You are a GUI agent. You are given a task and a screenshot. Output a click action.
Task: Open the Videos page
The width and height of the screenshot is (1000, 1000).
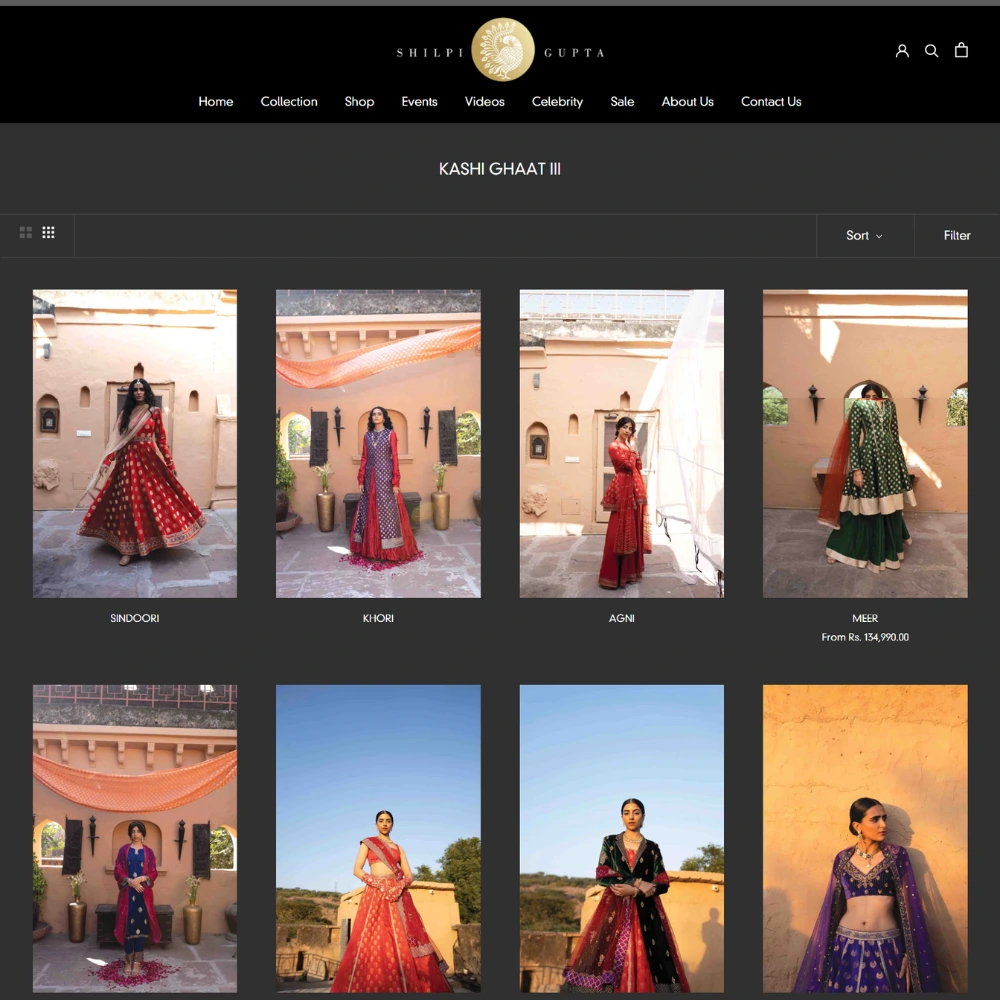485,101
